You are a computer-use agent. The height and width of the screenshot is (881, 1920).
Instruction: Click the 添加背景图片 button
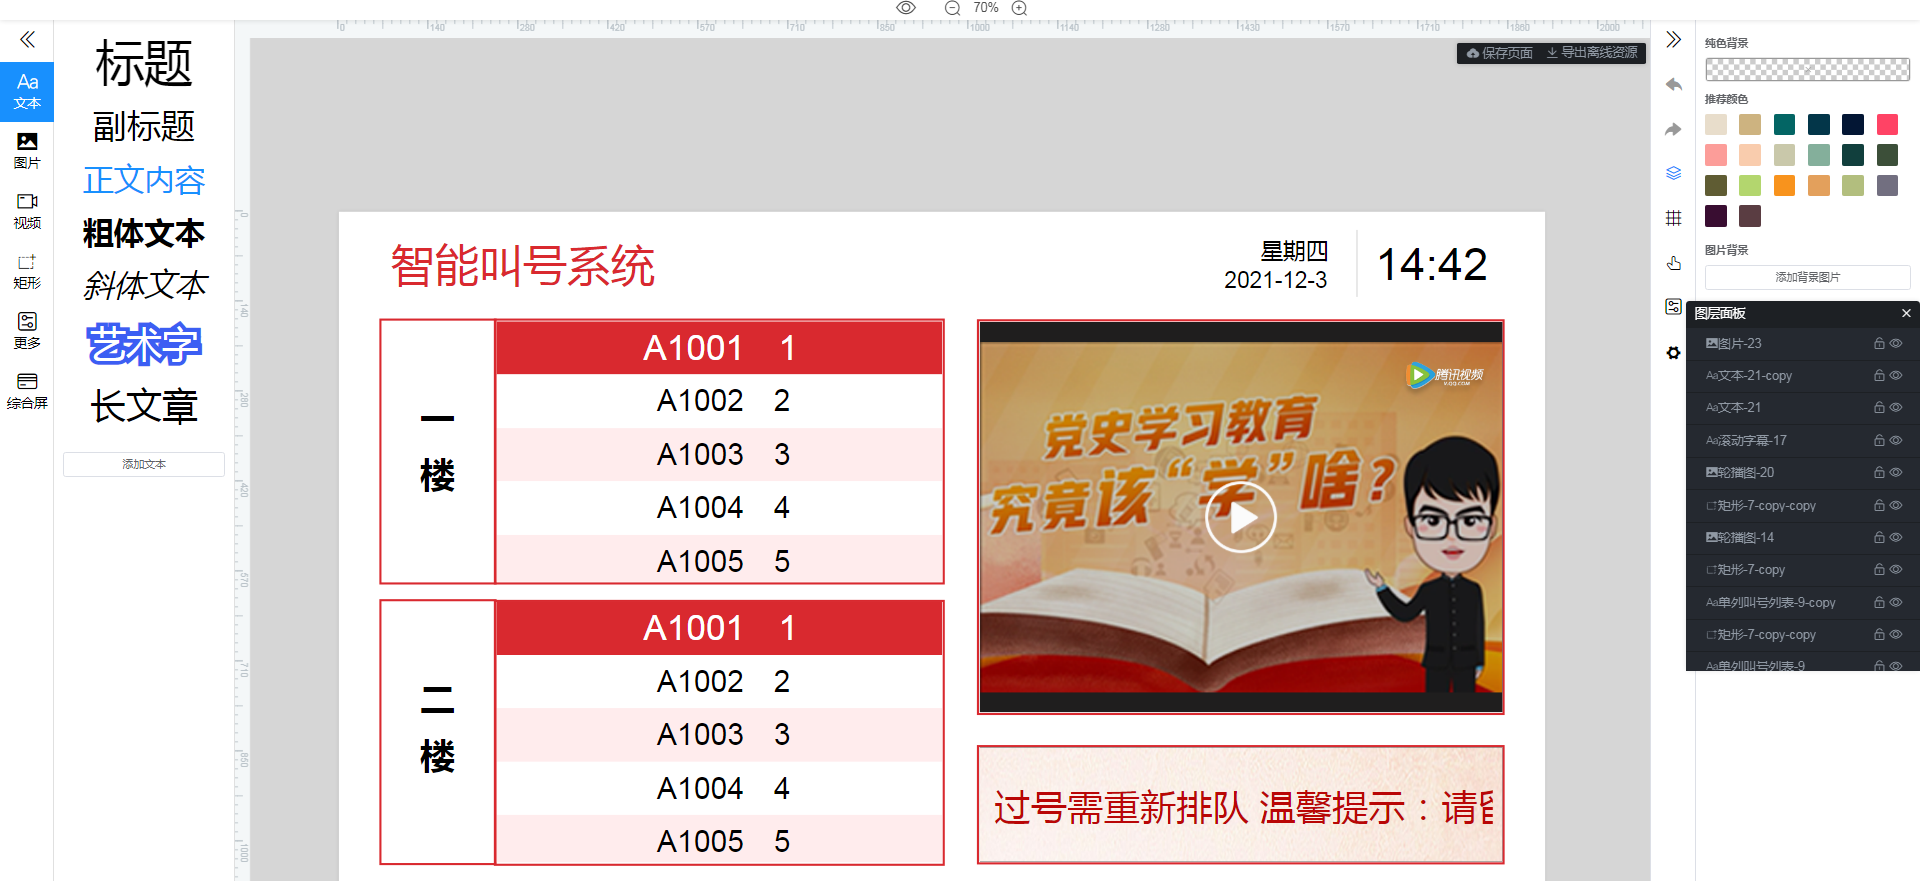click(x=1807, y=277)
